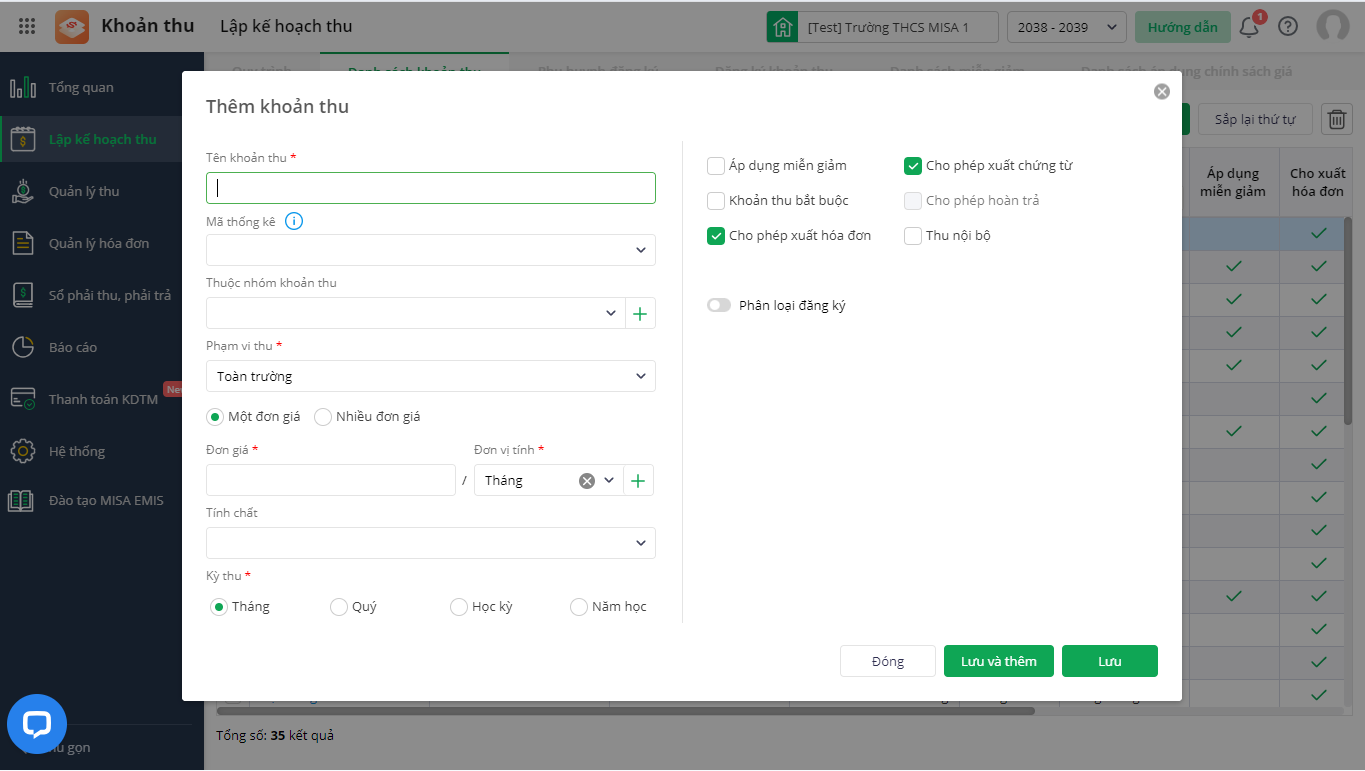This screenshot has height=771, width=1365.
Task: Clear the Tháng unit with the X icon
Action: pyautogui.click(x=587, y=481)
